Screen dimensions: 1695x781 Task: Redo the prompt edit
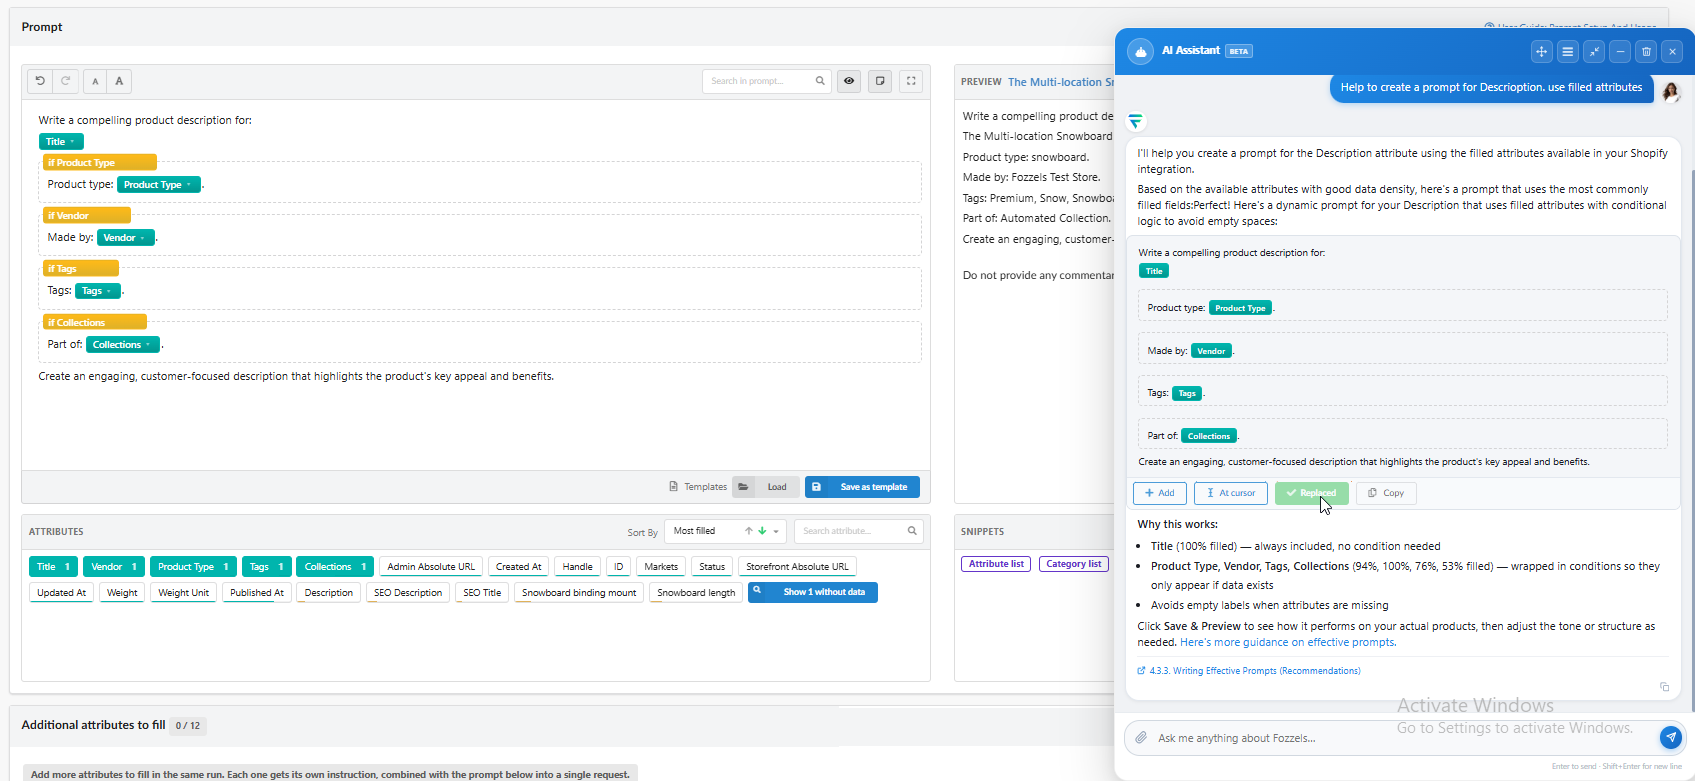(66, 81)
